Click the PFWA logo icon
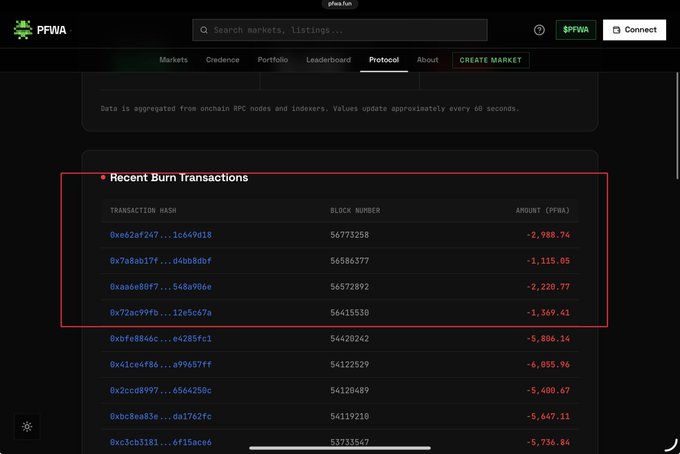Image resolution: width=680 pixels, height=454 pixels. pos(23,30)
